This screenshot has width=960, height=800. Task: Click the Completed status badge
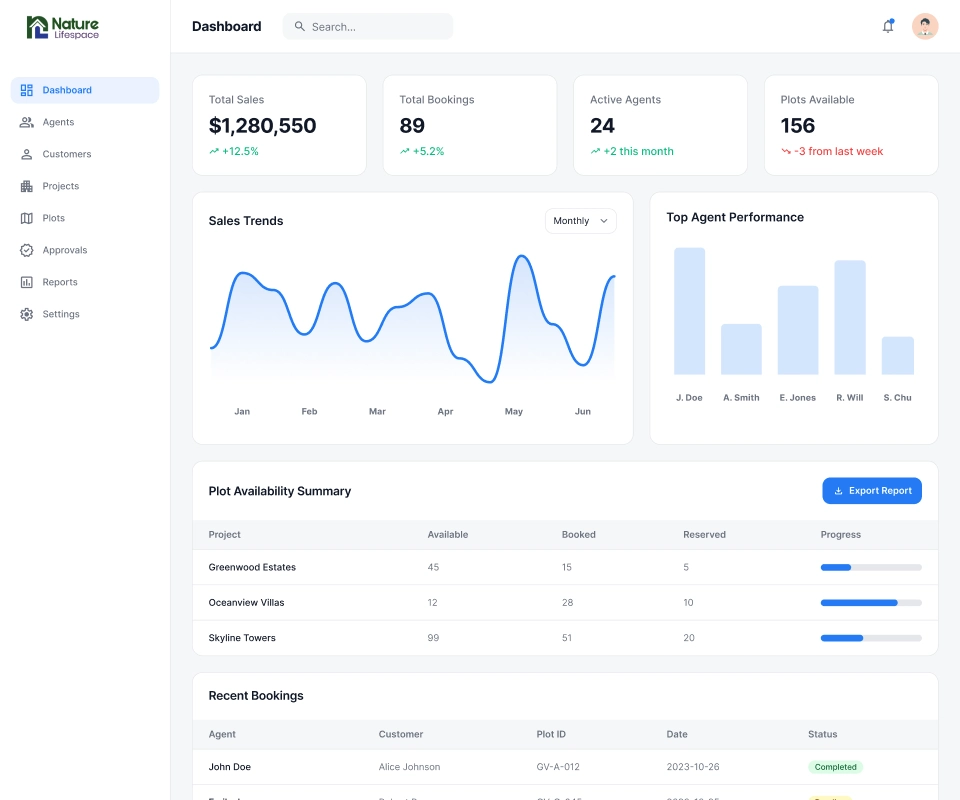tap(835, 767)
